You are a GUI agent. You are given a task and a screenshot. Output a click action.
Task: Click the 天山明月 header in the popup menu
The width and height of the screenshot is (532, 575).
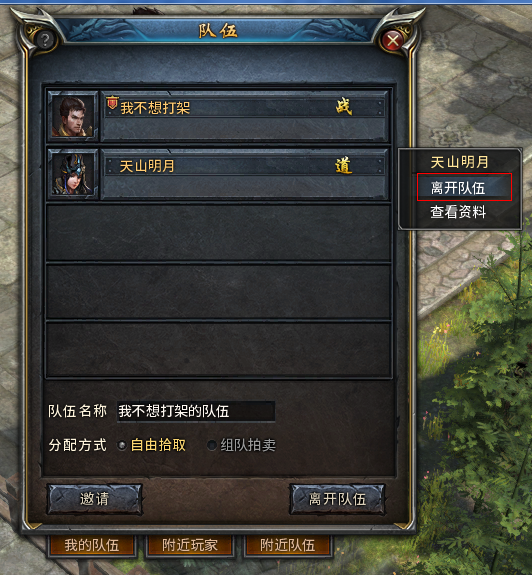459,162
